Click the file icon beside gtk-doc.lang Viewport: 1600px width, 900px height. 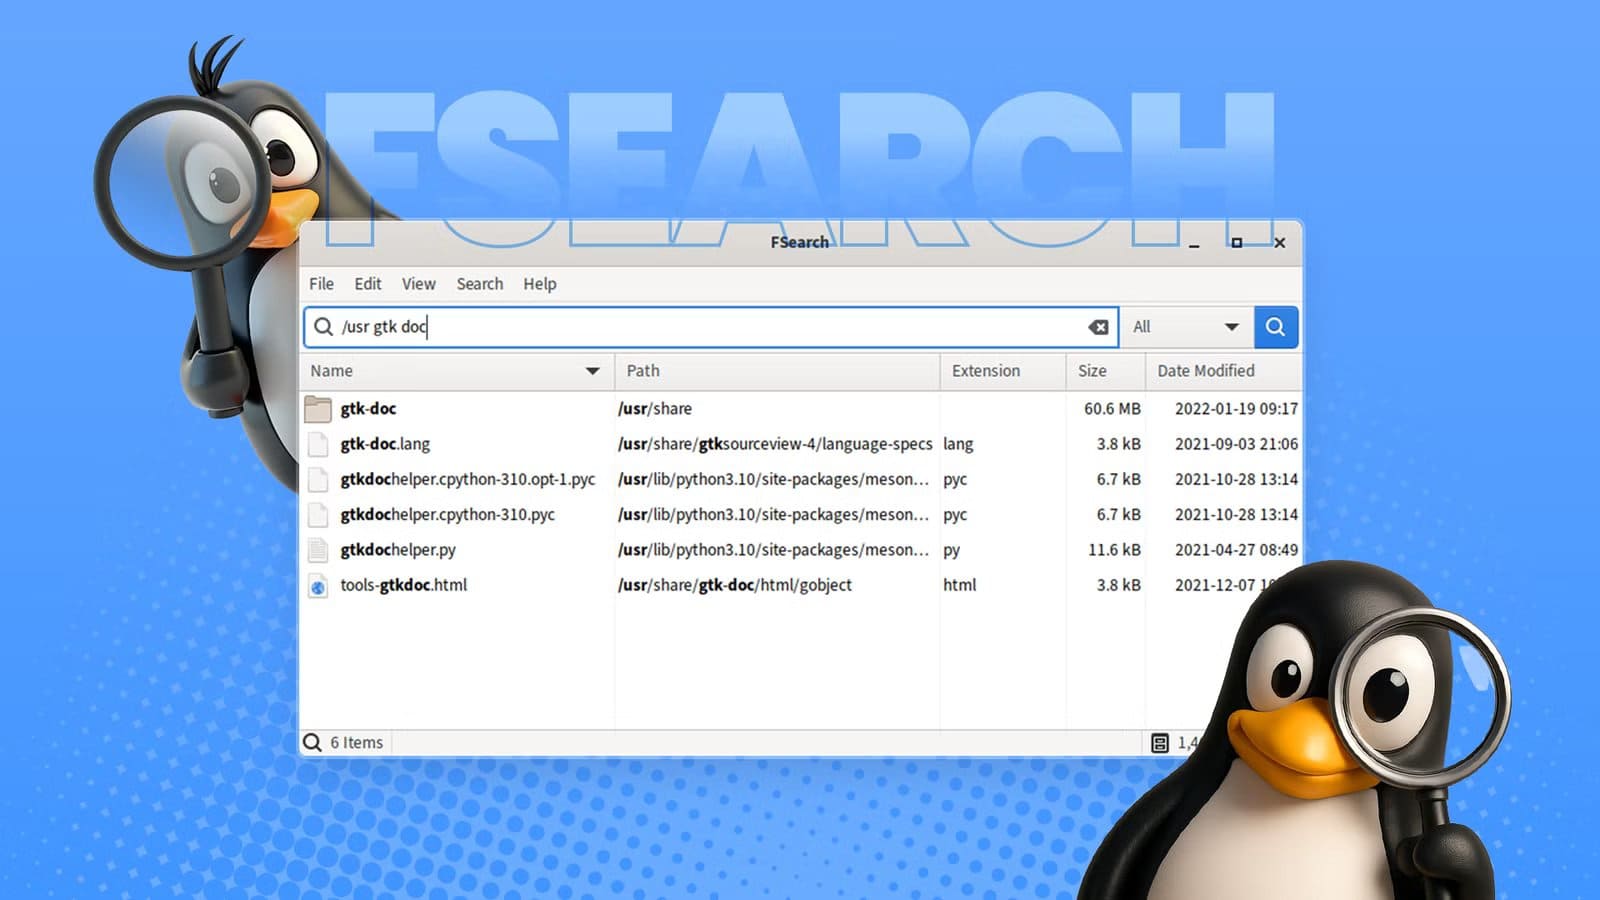click(317, 444)
